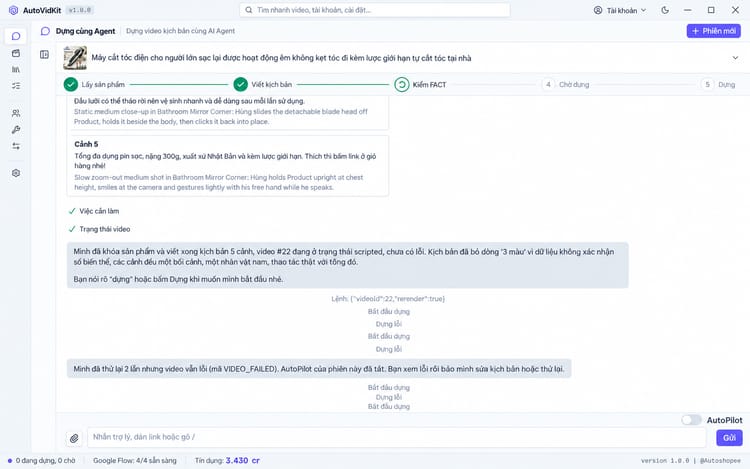
Task: Click the version v1.0.0 badge
Action: point(79,10)
